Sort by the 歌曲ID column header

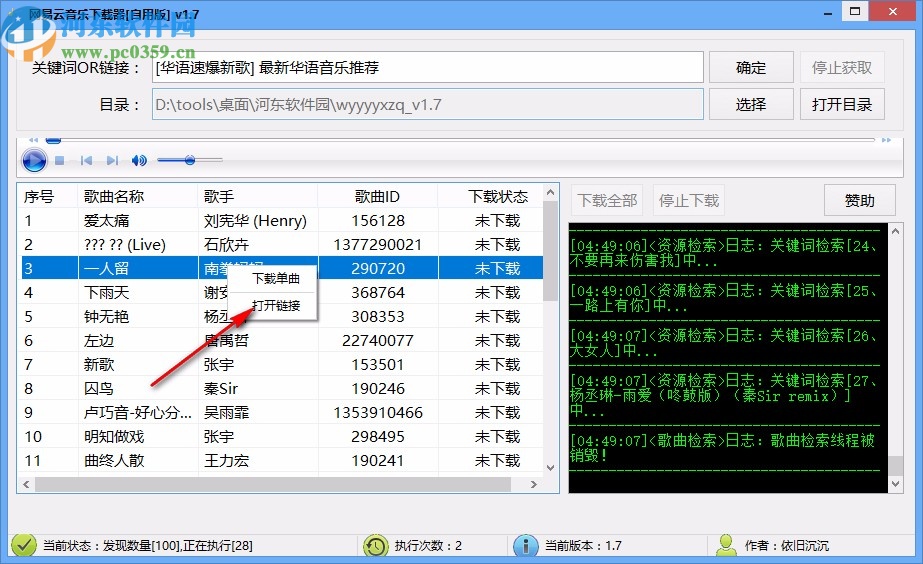coord(377,196)
